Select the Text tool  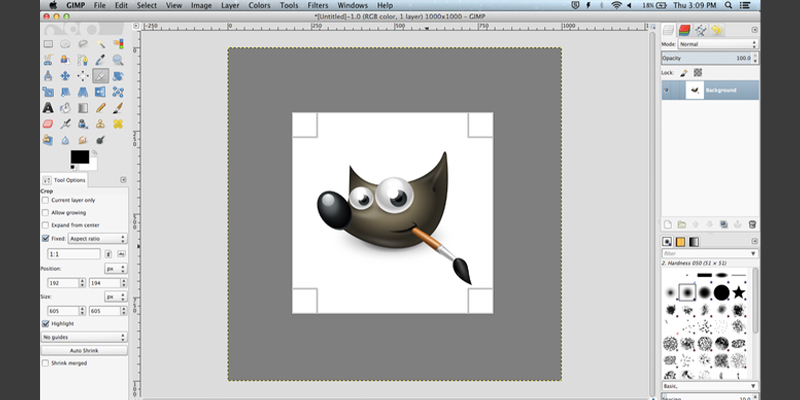48,108
